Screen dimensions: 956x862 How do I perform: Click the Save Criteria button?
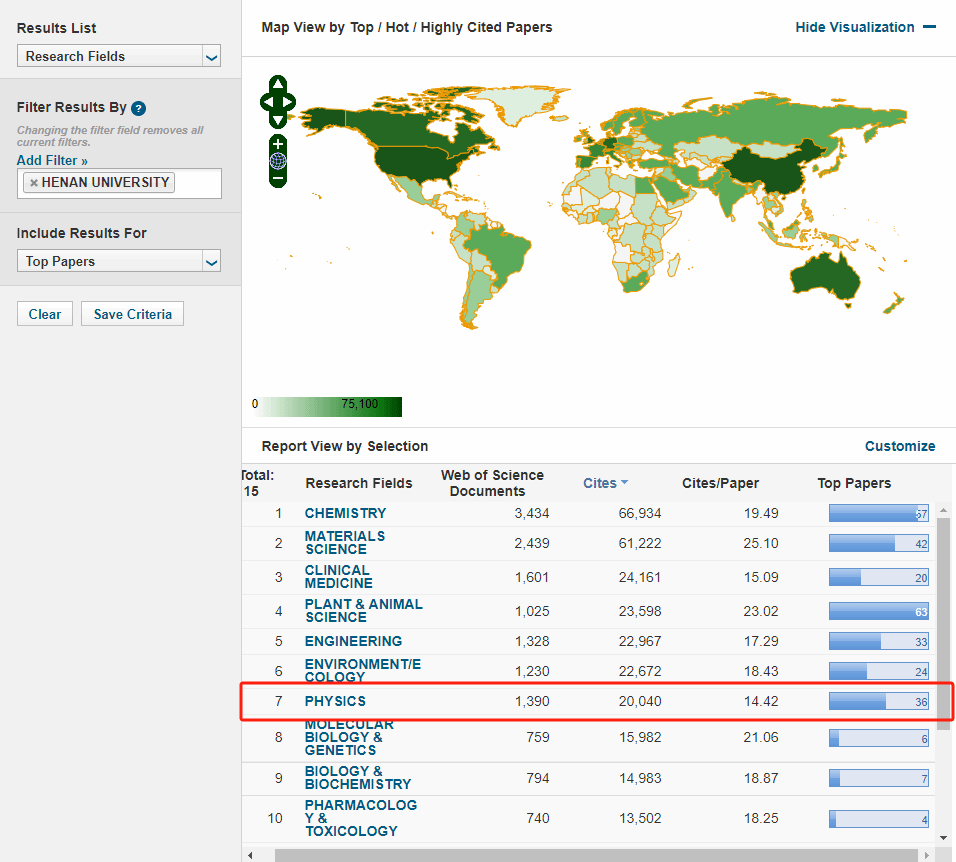coord(132,314)
